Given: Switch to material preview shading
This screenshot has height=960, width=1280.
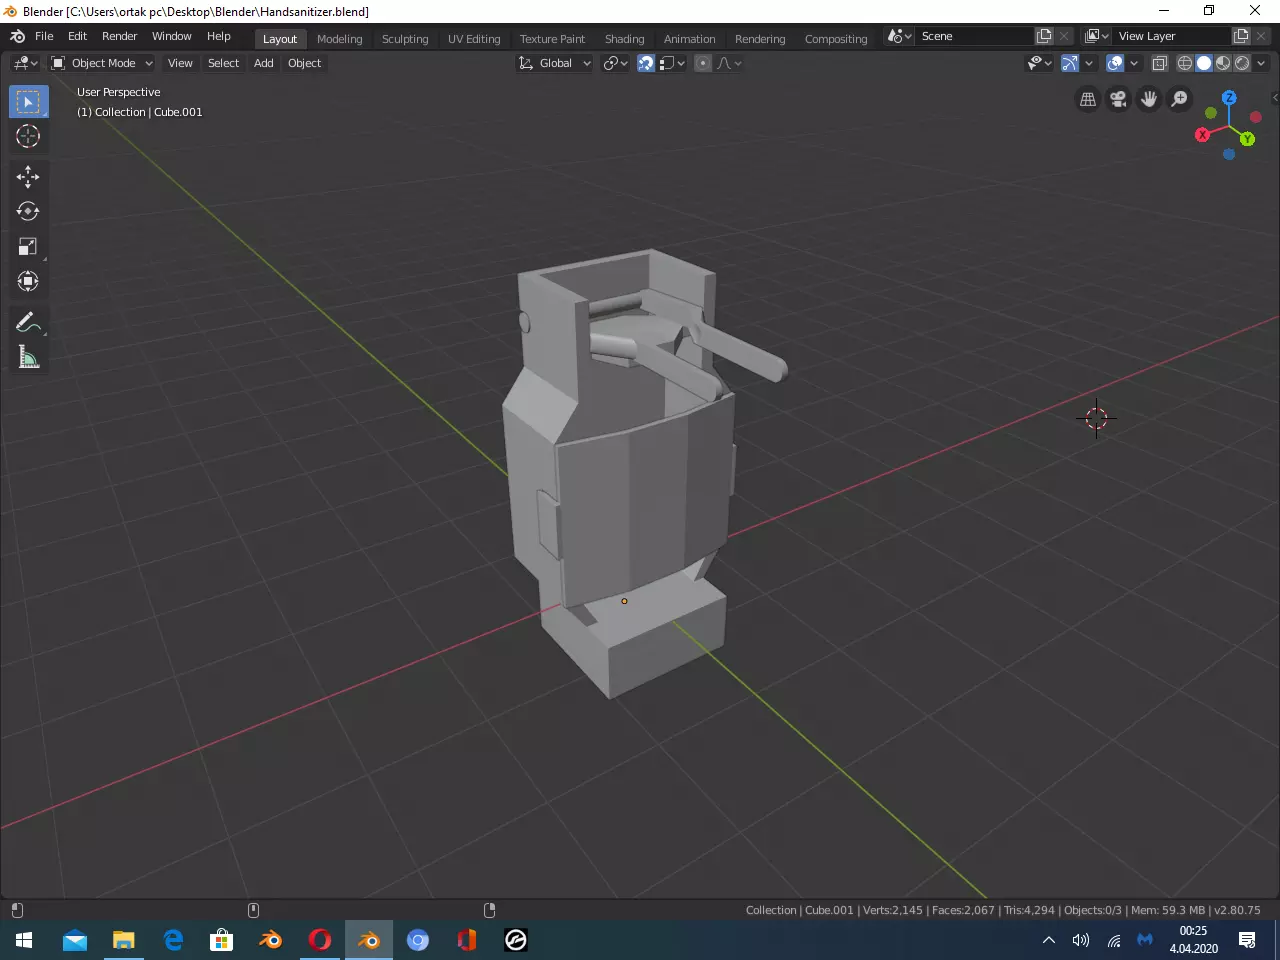Looking at the screenshot, I should (x=1223, y=63).
